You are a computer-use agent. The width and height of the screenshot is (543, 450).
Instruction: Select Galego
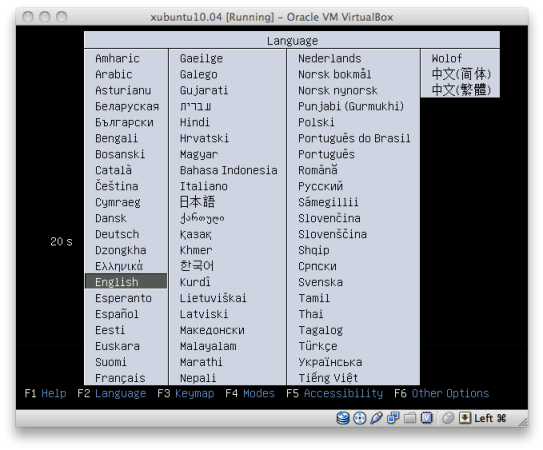(198, 74)
